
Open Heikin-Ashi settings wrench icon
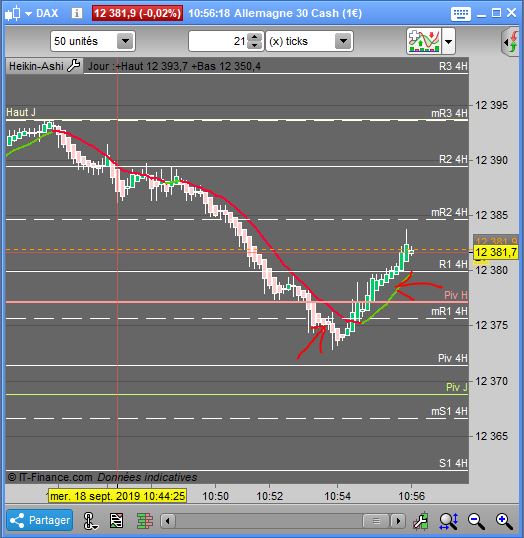point(74,65)
